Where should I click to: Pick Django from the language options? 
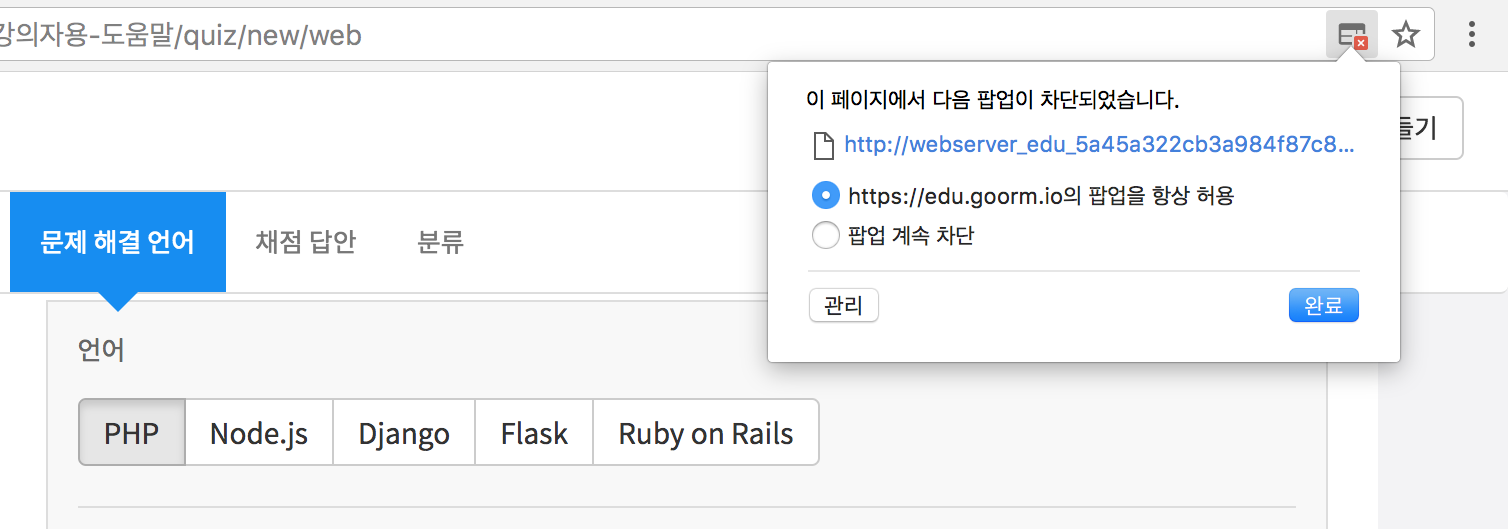tap(404, 433)
